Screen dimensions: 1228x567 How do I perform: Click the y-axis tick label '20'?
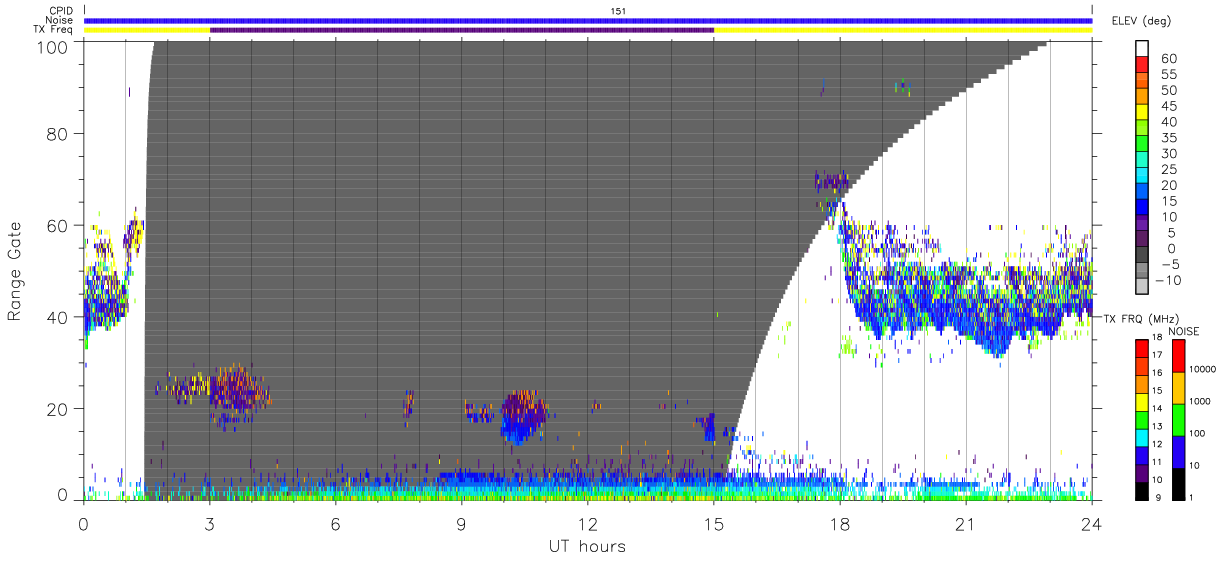point(59,409)
